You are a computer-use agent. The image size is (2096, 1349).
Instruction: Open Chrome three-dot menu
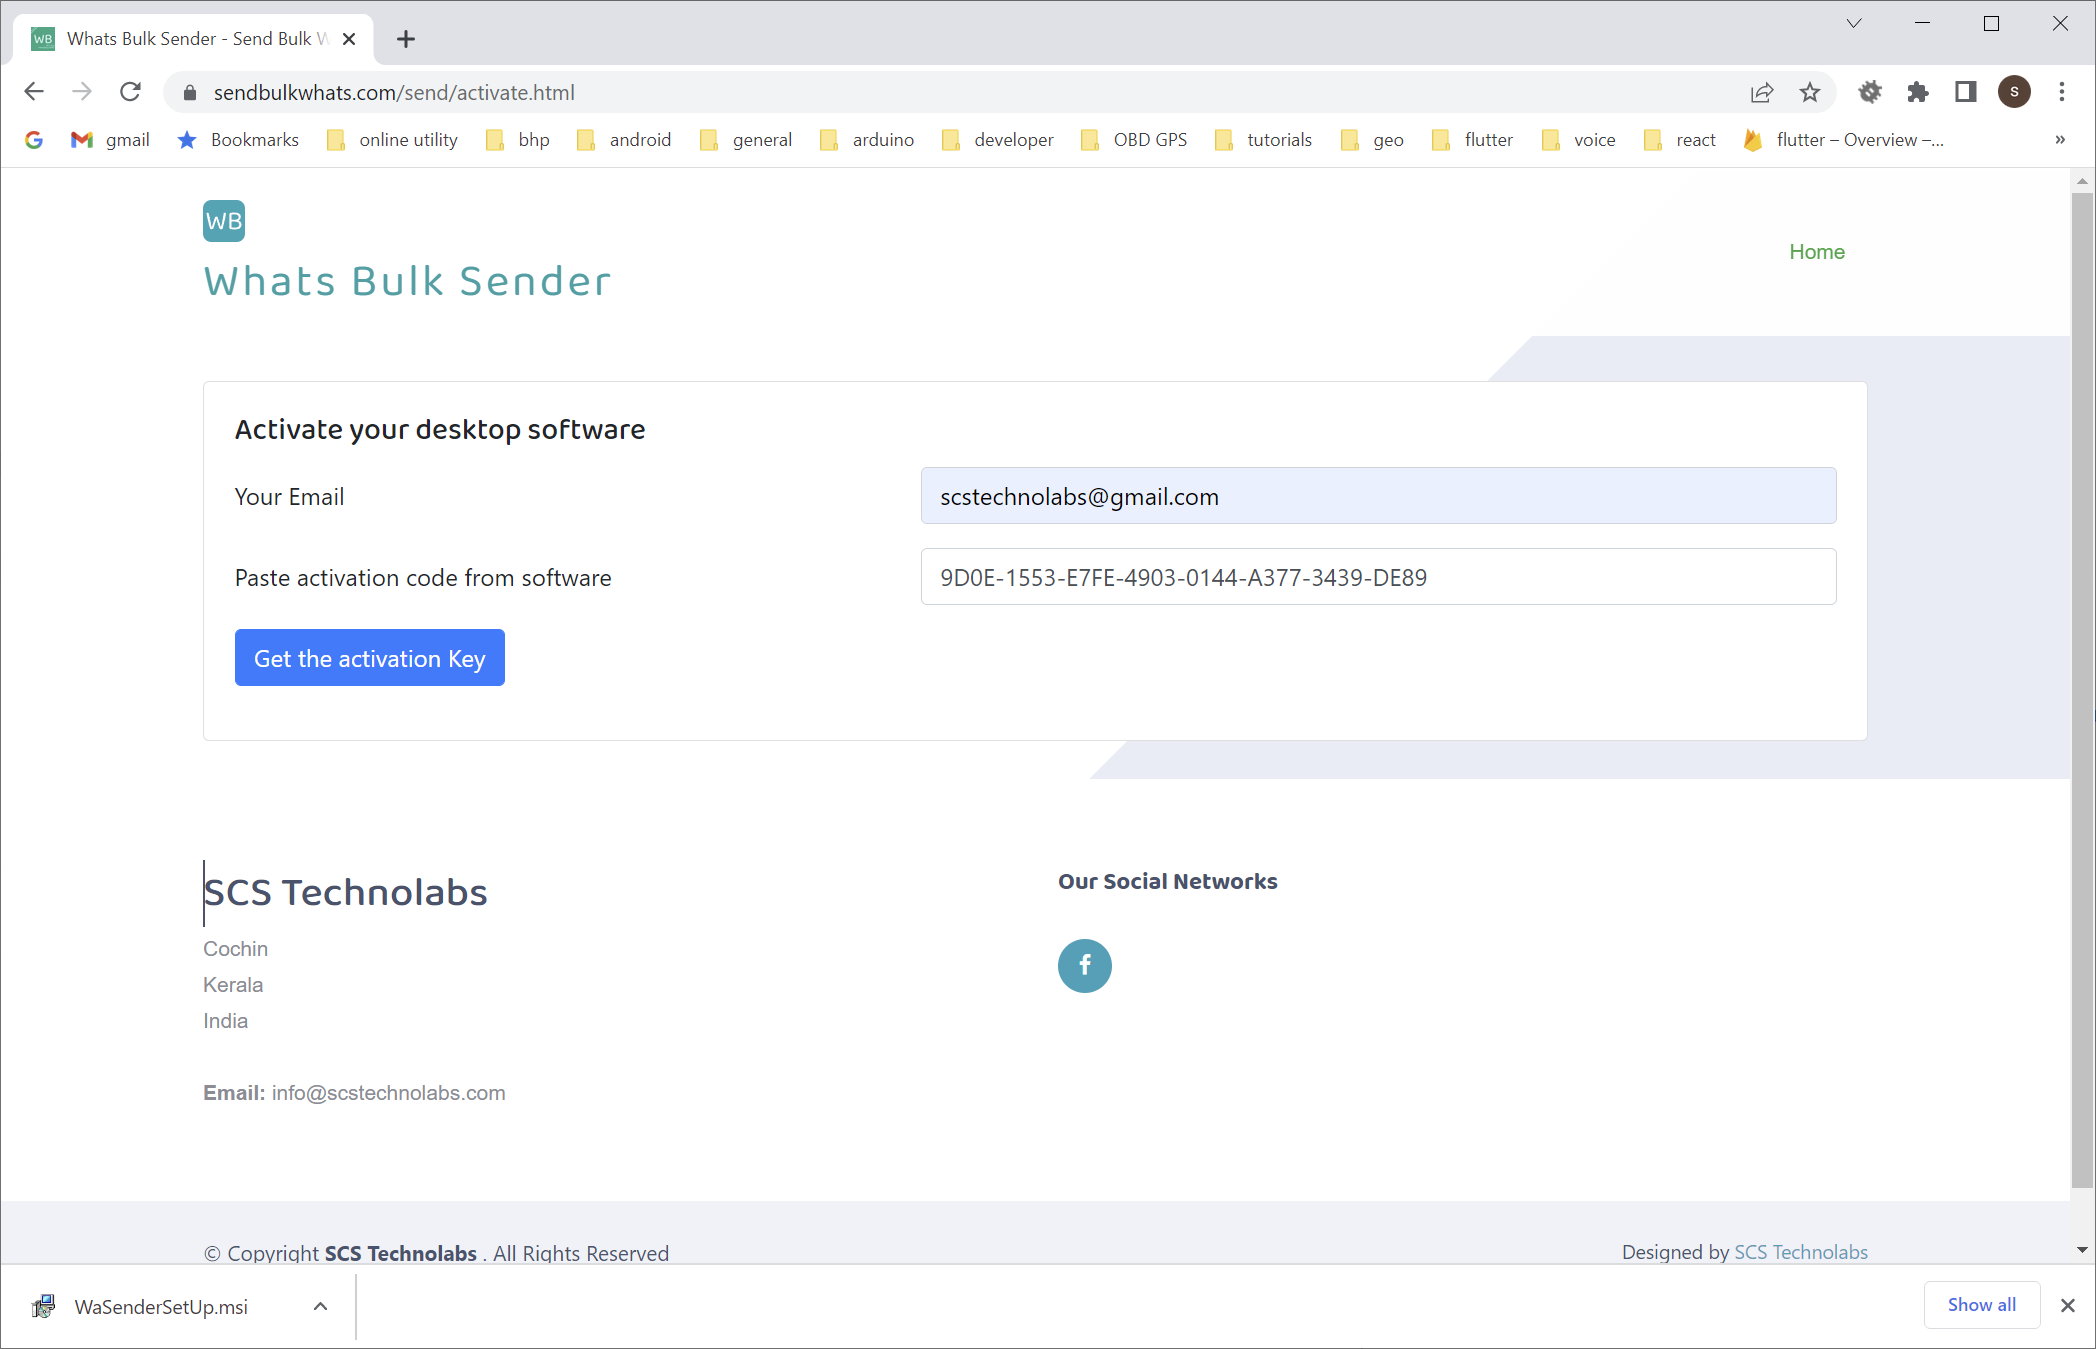2062,92
